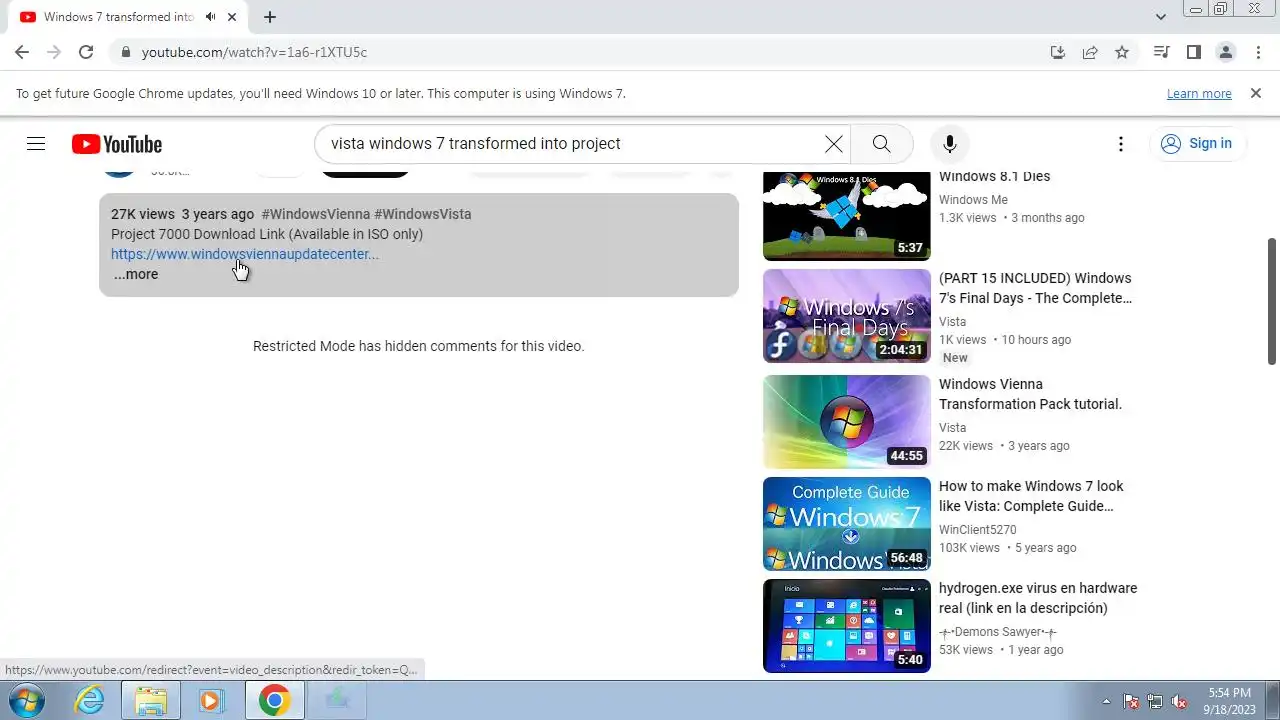Follow the windowsviennaupdatecenter download link
The width and height of the screenshot is (1280, 720).
click(x=245, y=254)
